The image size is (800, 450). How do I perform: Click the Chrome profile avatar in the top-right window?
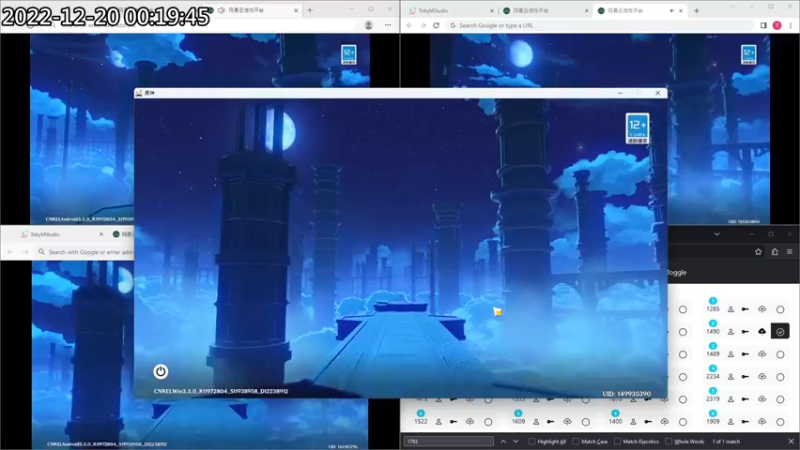click(777, 25)
